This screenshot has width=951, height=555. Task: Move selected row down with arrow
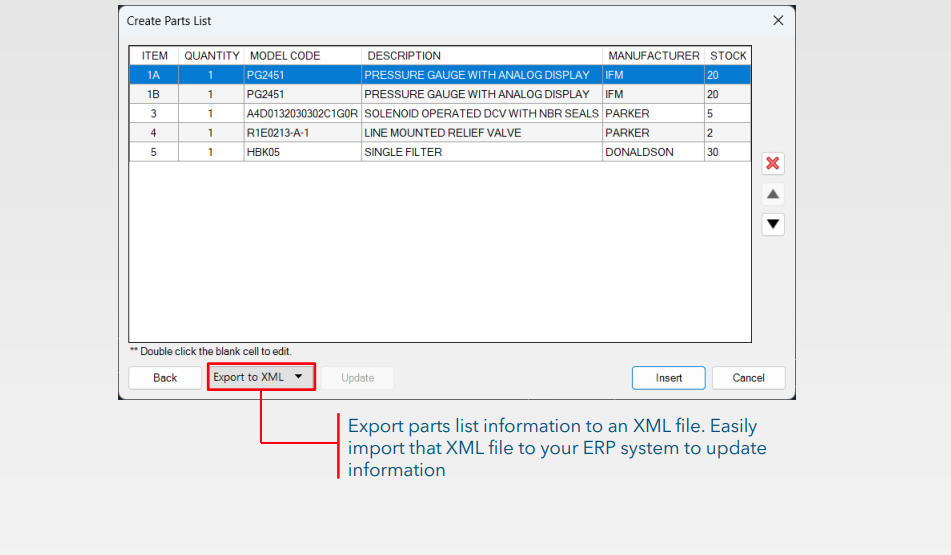pyautogui.click(x=773, y=224)
